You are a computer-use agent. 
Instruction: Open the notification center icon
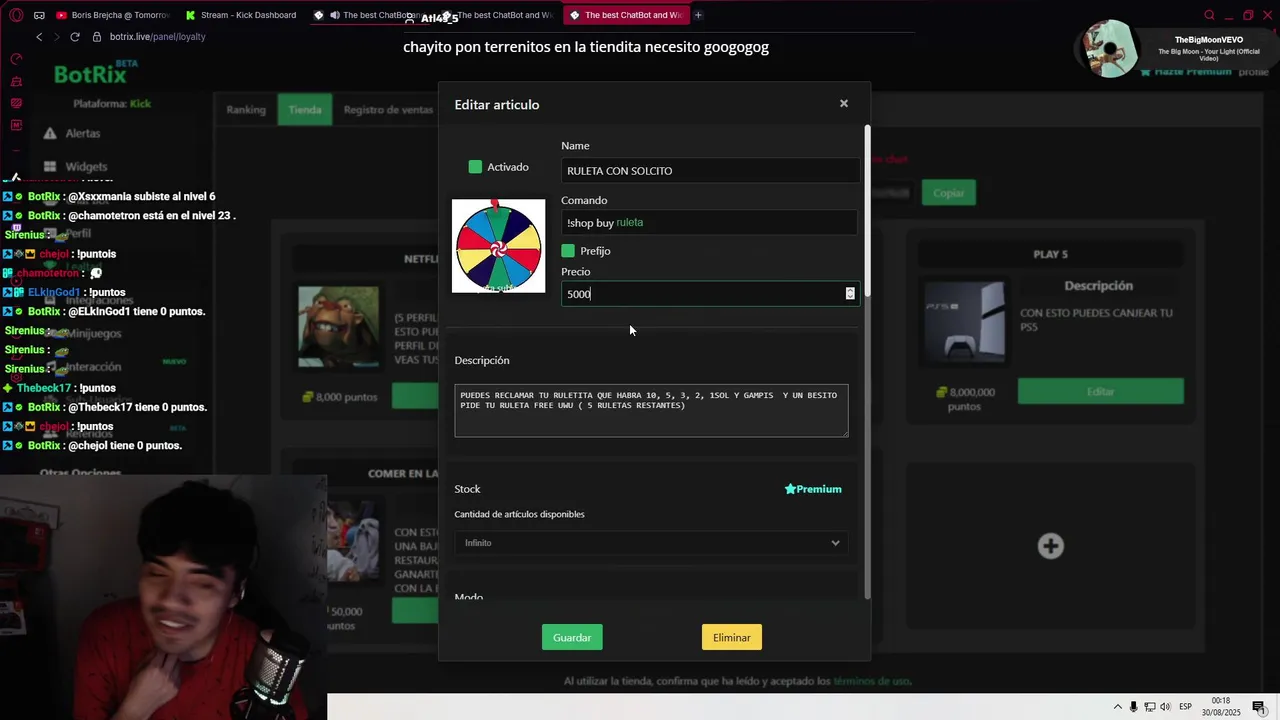coord(1259,707)
